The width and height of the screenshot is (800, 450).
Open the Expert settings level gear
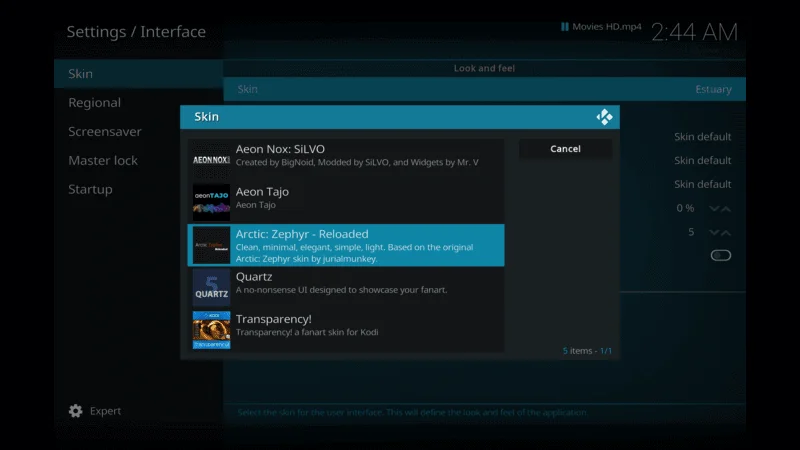tap(76, 411)
